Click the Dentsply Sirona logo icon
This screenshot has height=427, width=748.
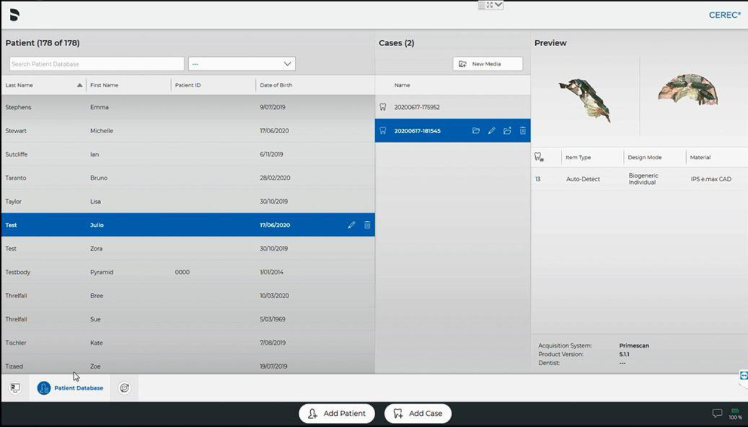[14, 15]
